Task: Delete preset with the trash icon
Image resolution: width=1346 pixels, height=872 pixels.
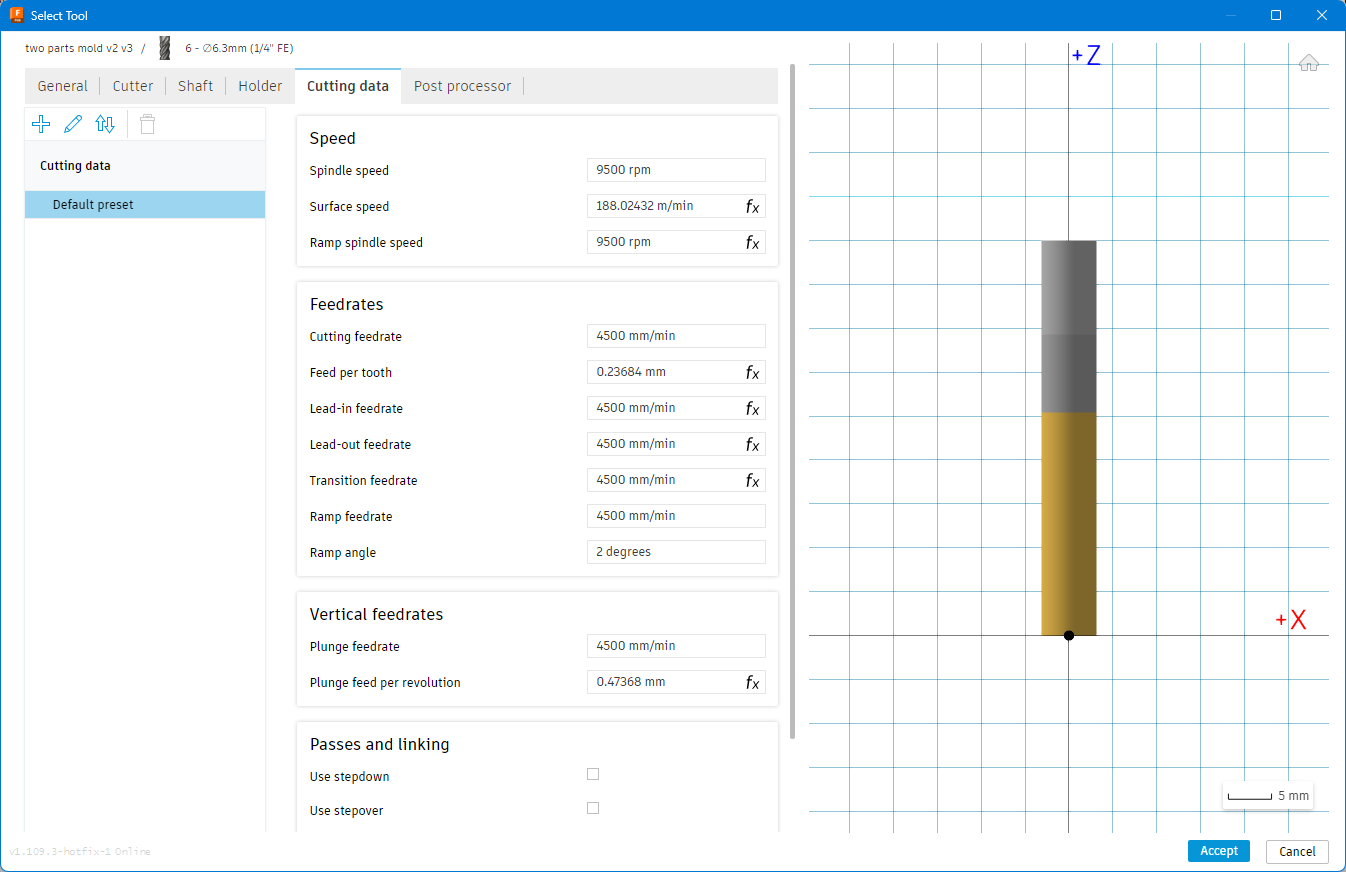Action: coord(147,124)
